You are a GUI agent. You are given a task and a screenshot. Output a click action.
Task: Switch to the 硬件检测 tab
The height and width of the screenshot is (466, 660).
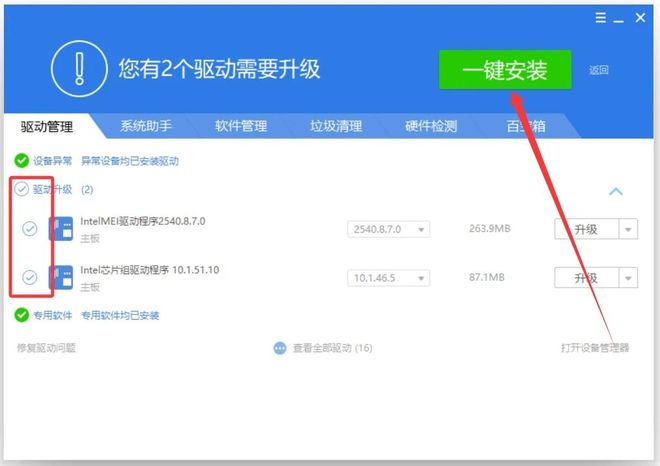pyautogui.click(x=431, y=126)
